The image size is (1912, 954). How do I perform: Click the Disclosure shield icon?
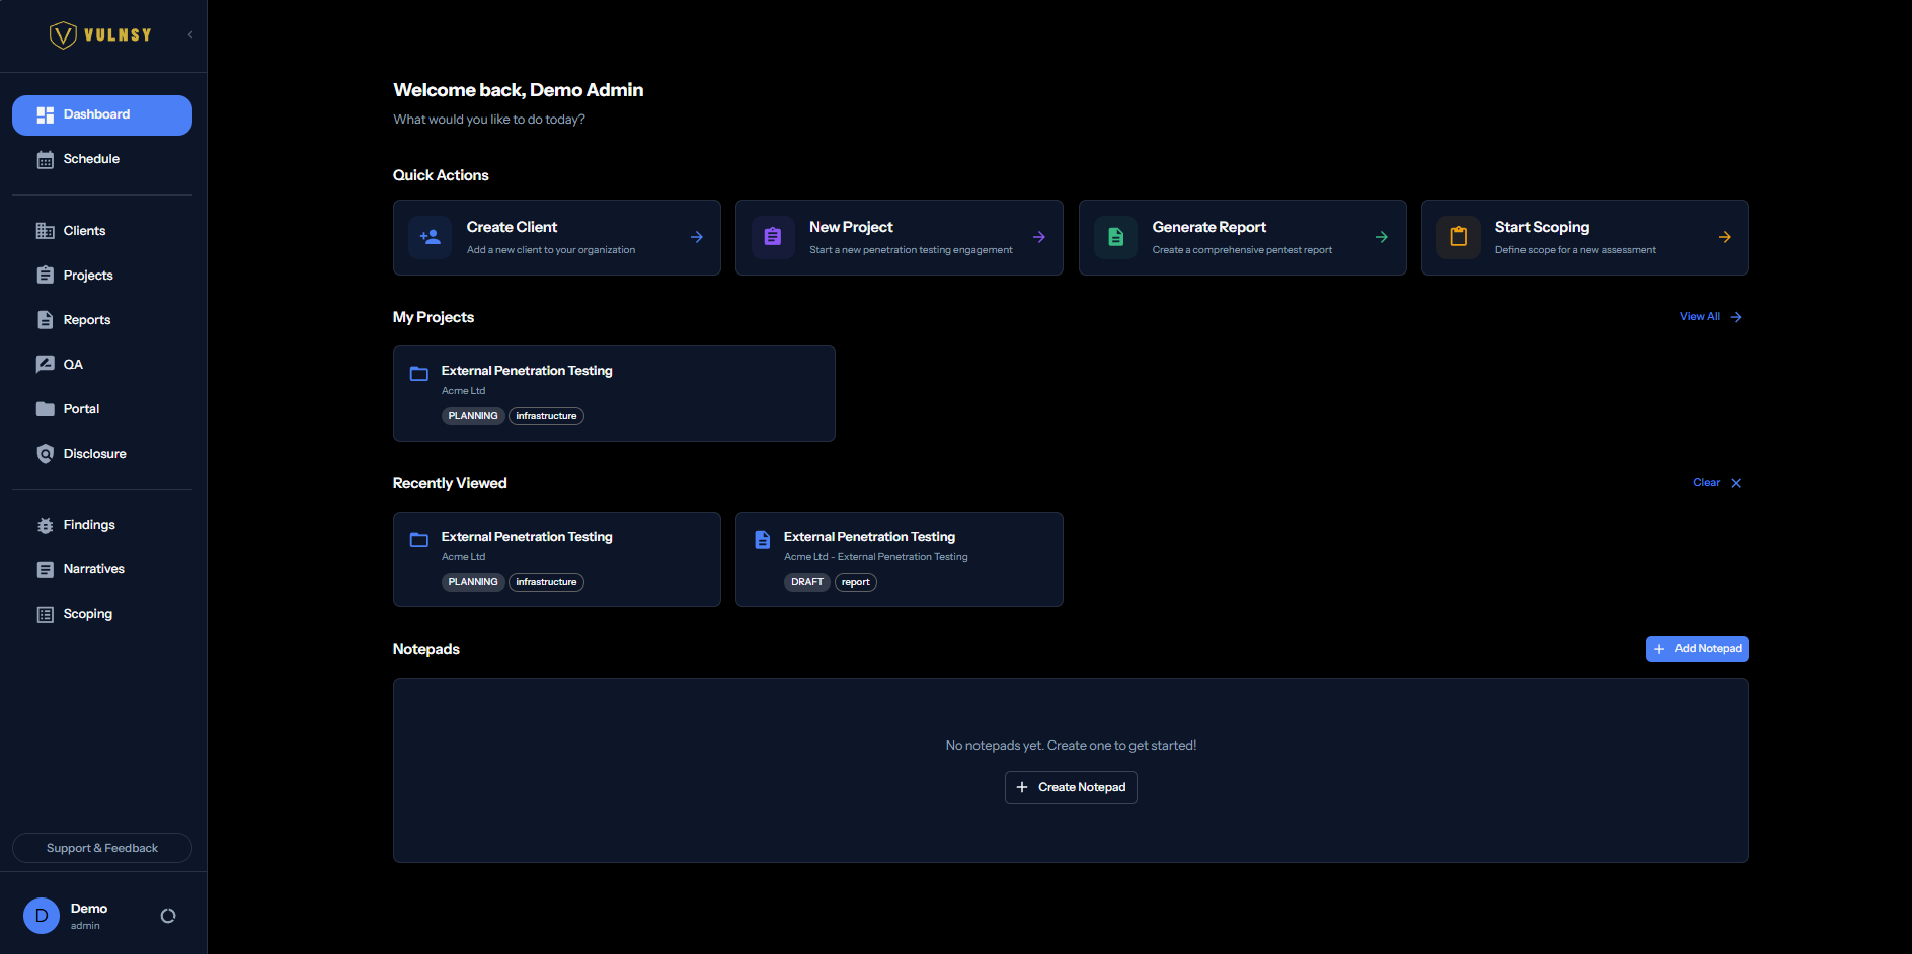point(45,454)
